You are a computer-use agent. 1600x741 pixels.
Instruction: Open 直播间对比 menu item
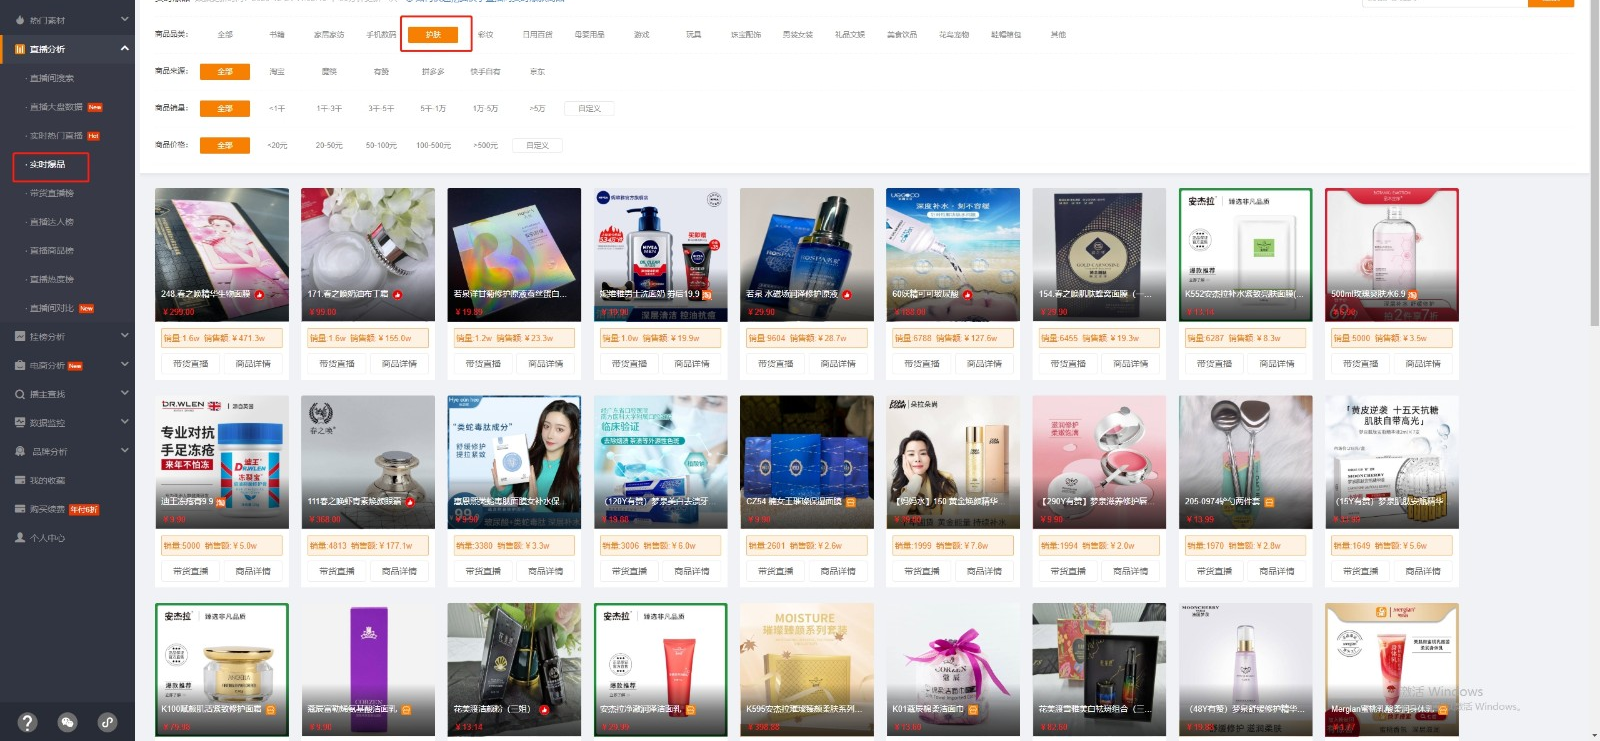(51, 308)
